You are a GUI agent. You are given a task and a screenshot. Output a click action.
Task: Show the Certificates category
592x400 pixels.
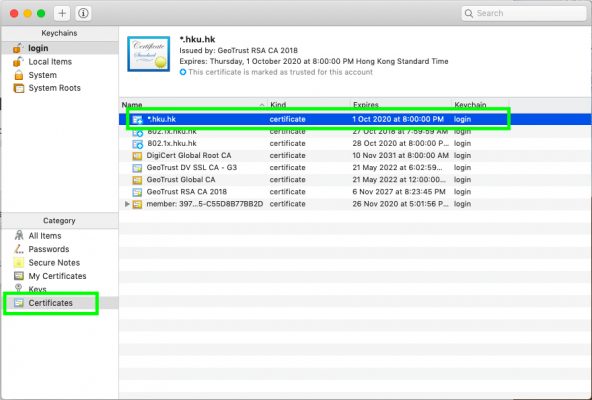(x=59, y=303)
